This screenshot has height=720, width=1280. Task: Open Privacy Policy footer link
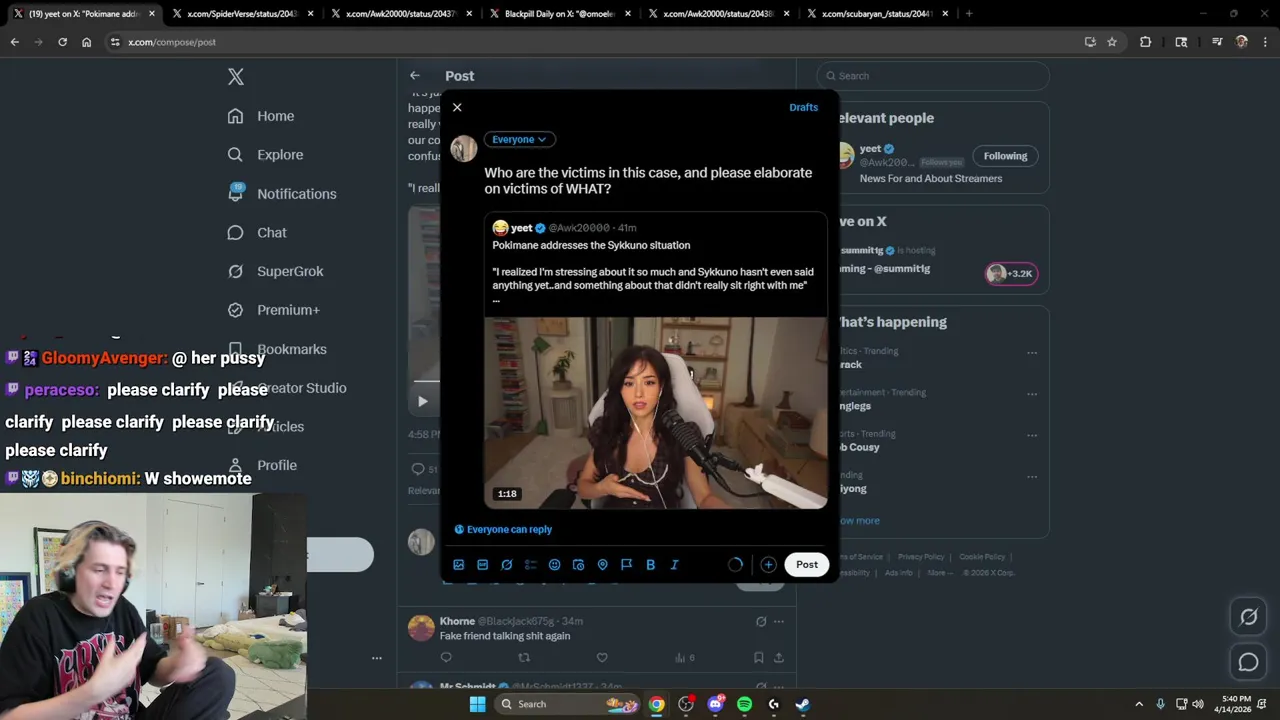click(x=921, y=557)
